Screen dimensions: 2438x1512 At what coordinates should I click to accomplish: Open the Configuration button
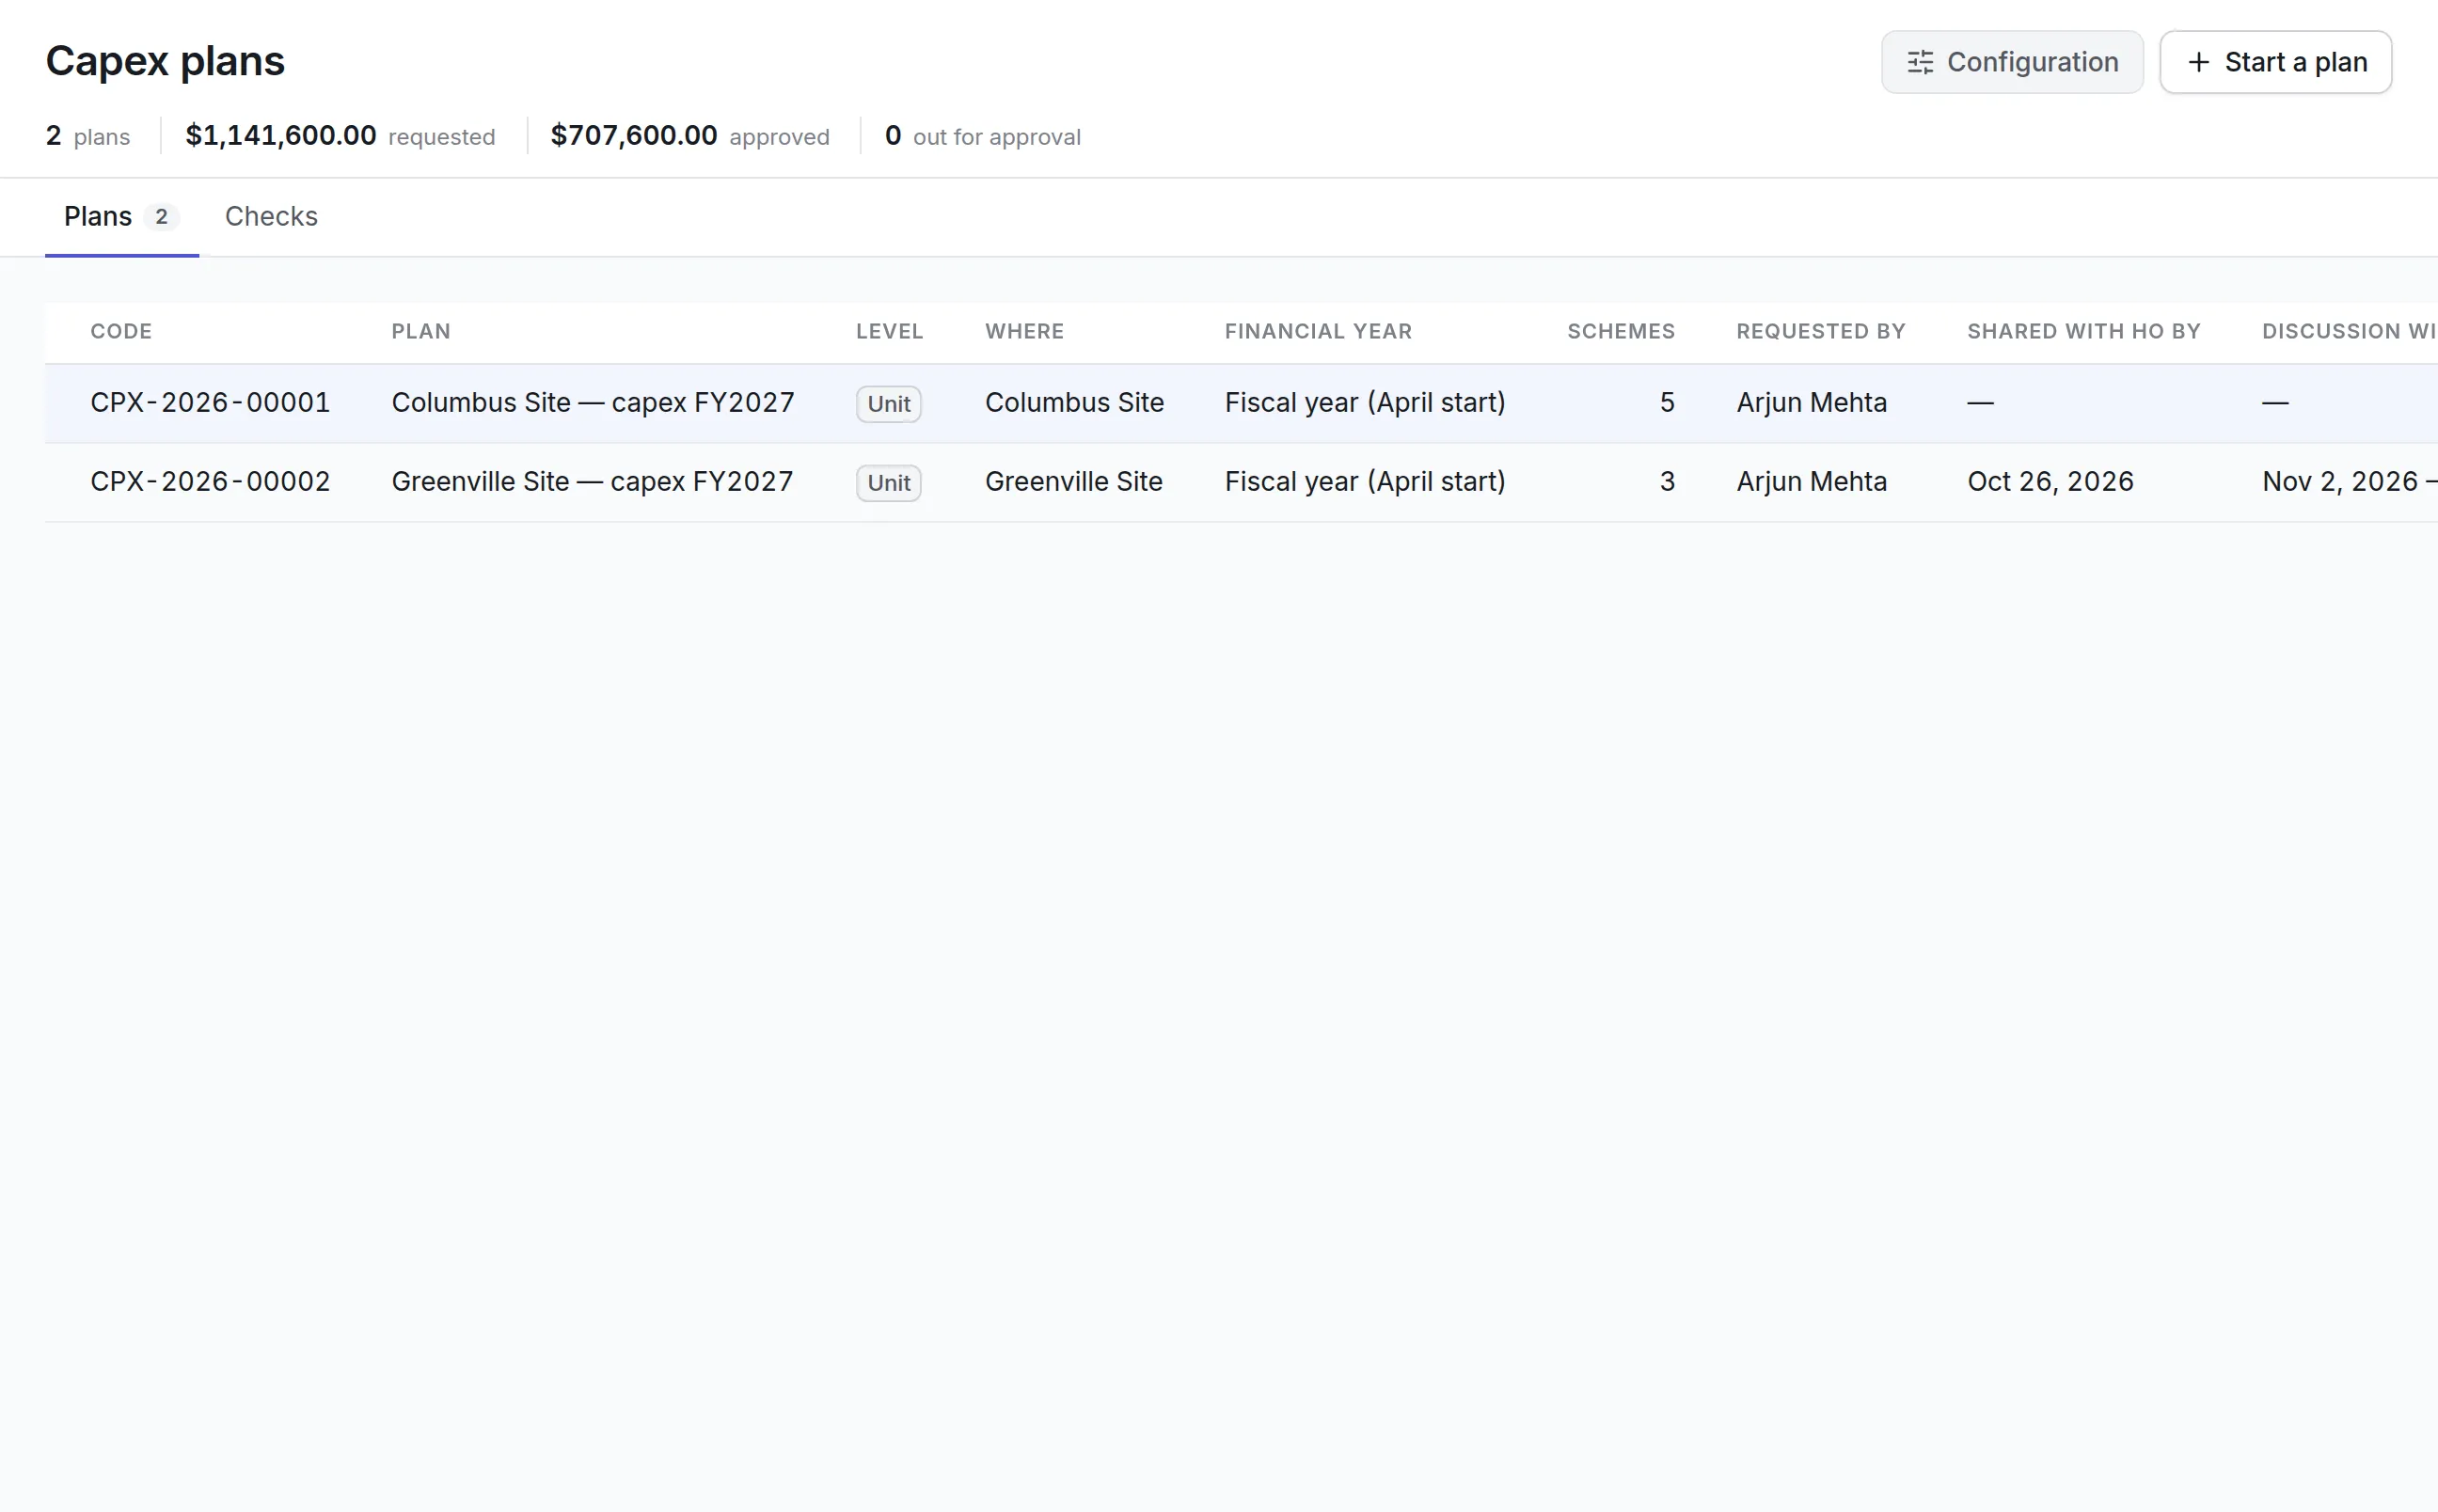point(2012,62)
